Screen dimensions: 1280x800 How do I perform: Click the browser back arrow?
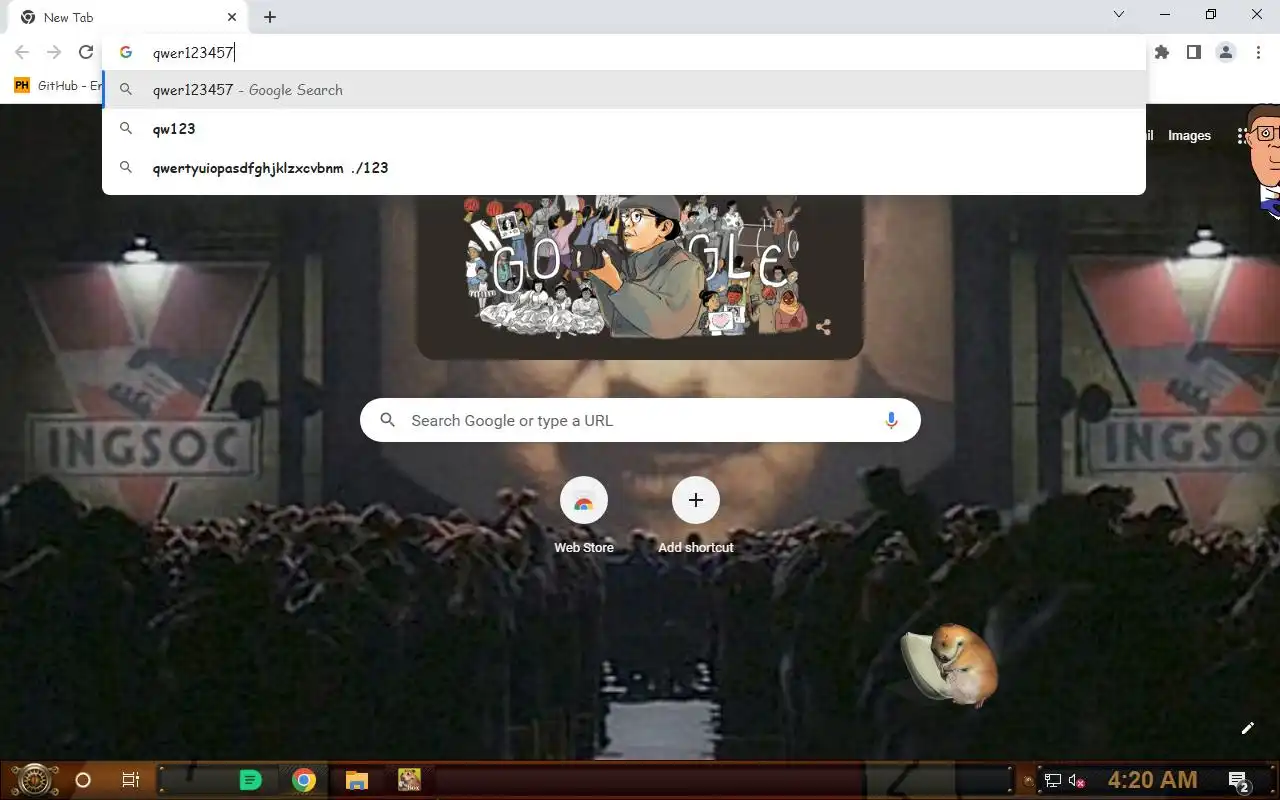pos(22,52)
